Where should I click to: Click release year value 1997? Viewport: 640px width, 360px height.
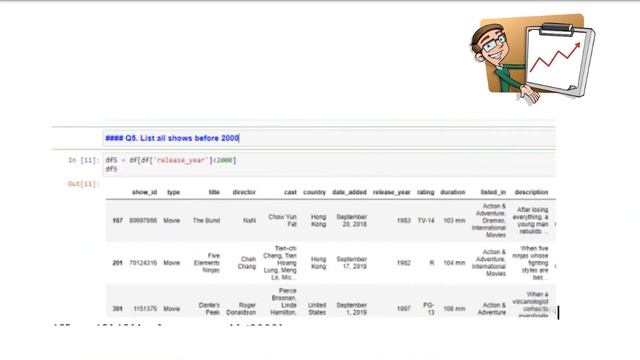click(404, 309)
